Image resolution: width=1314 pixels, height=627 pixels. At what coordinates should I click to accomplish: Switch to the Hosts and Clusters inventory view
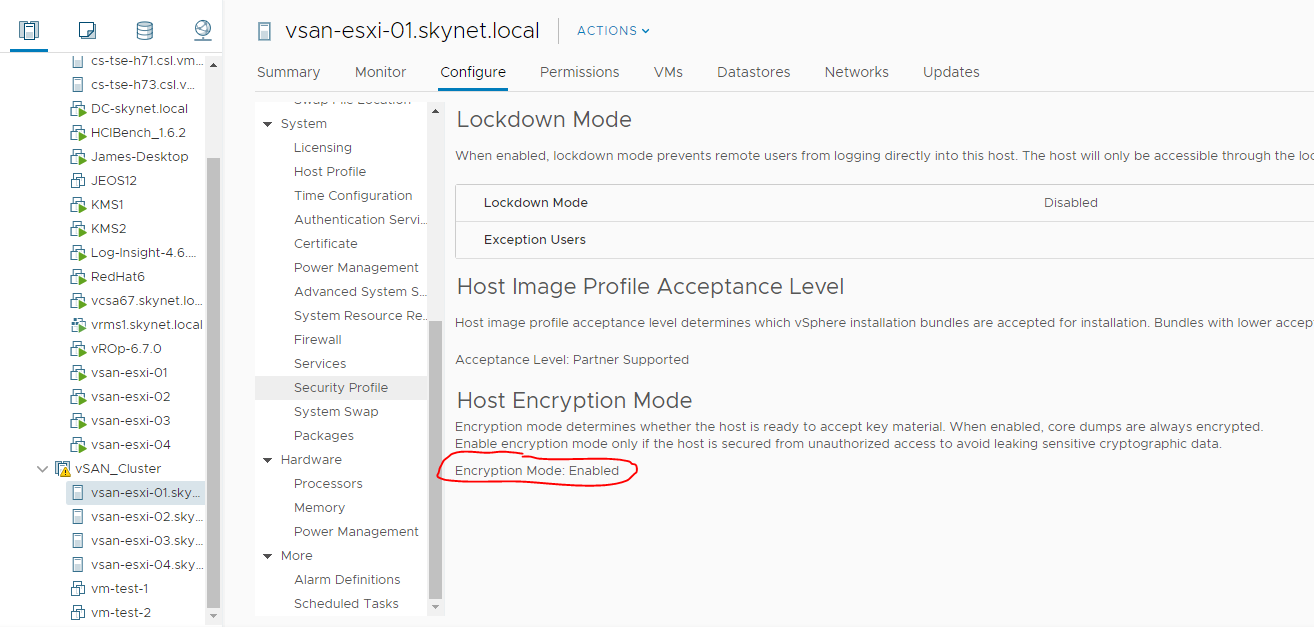pyautogui.click(x=28, y=30)
